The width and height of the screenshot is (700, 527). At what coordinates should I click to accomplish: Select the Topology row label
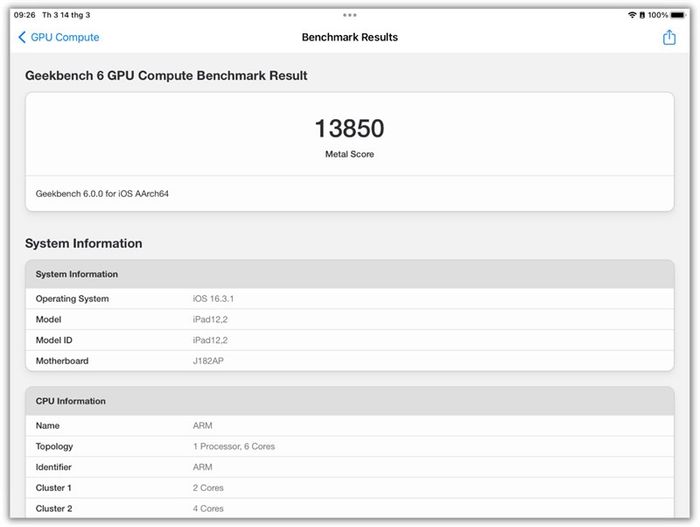[54, 446]
